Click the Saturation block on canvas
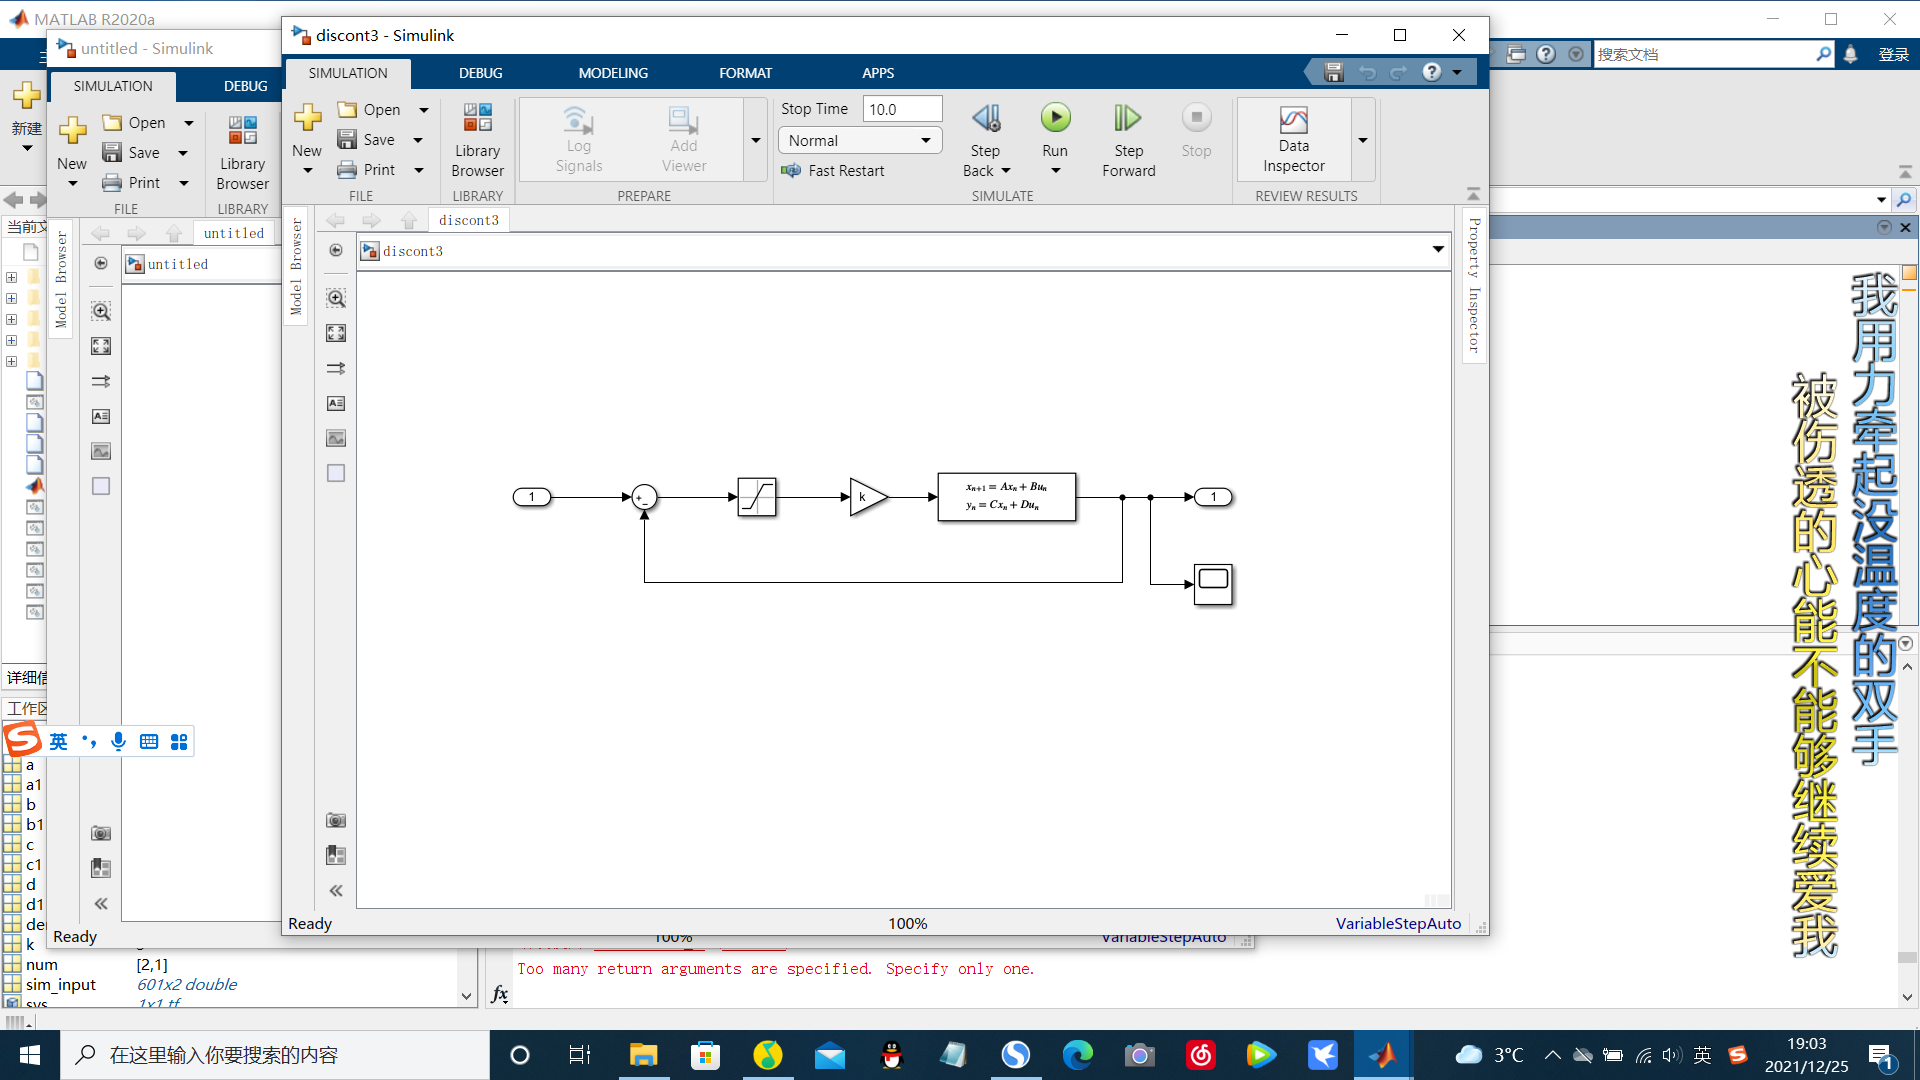 tap(757, 497)
